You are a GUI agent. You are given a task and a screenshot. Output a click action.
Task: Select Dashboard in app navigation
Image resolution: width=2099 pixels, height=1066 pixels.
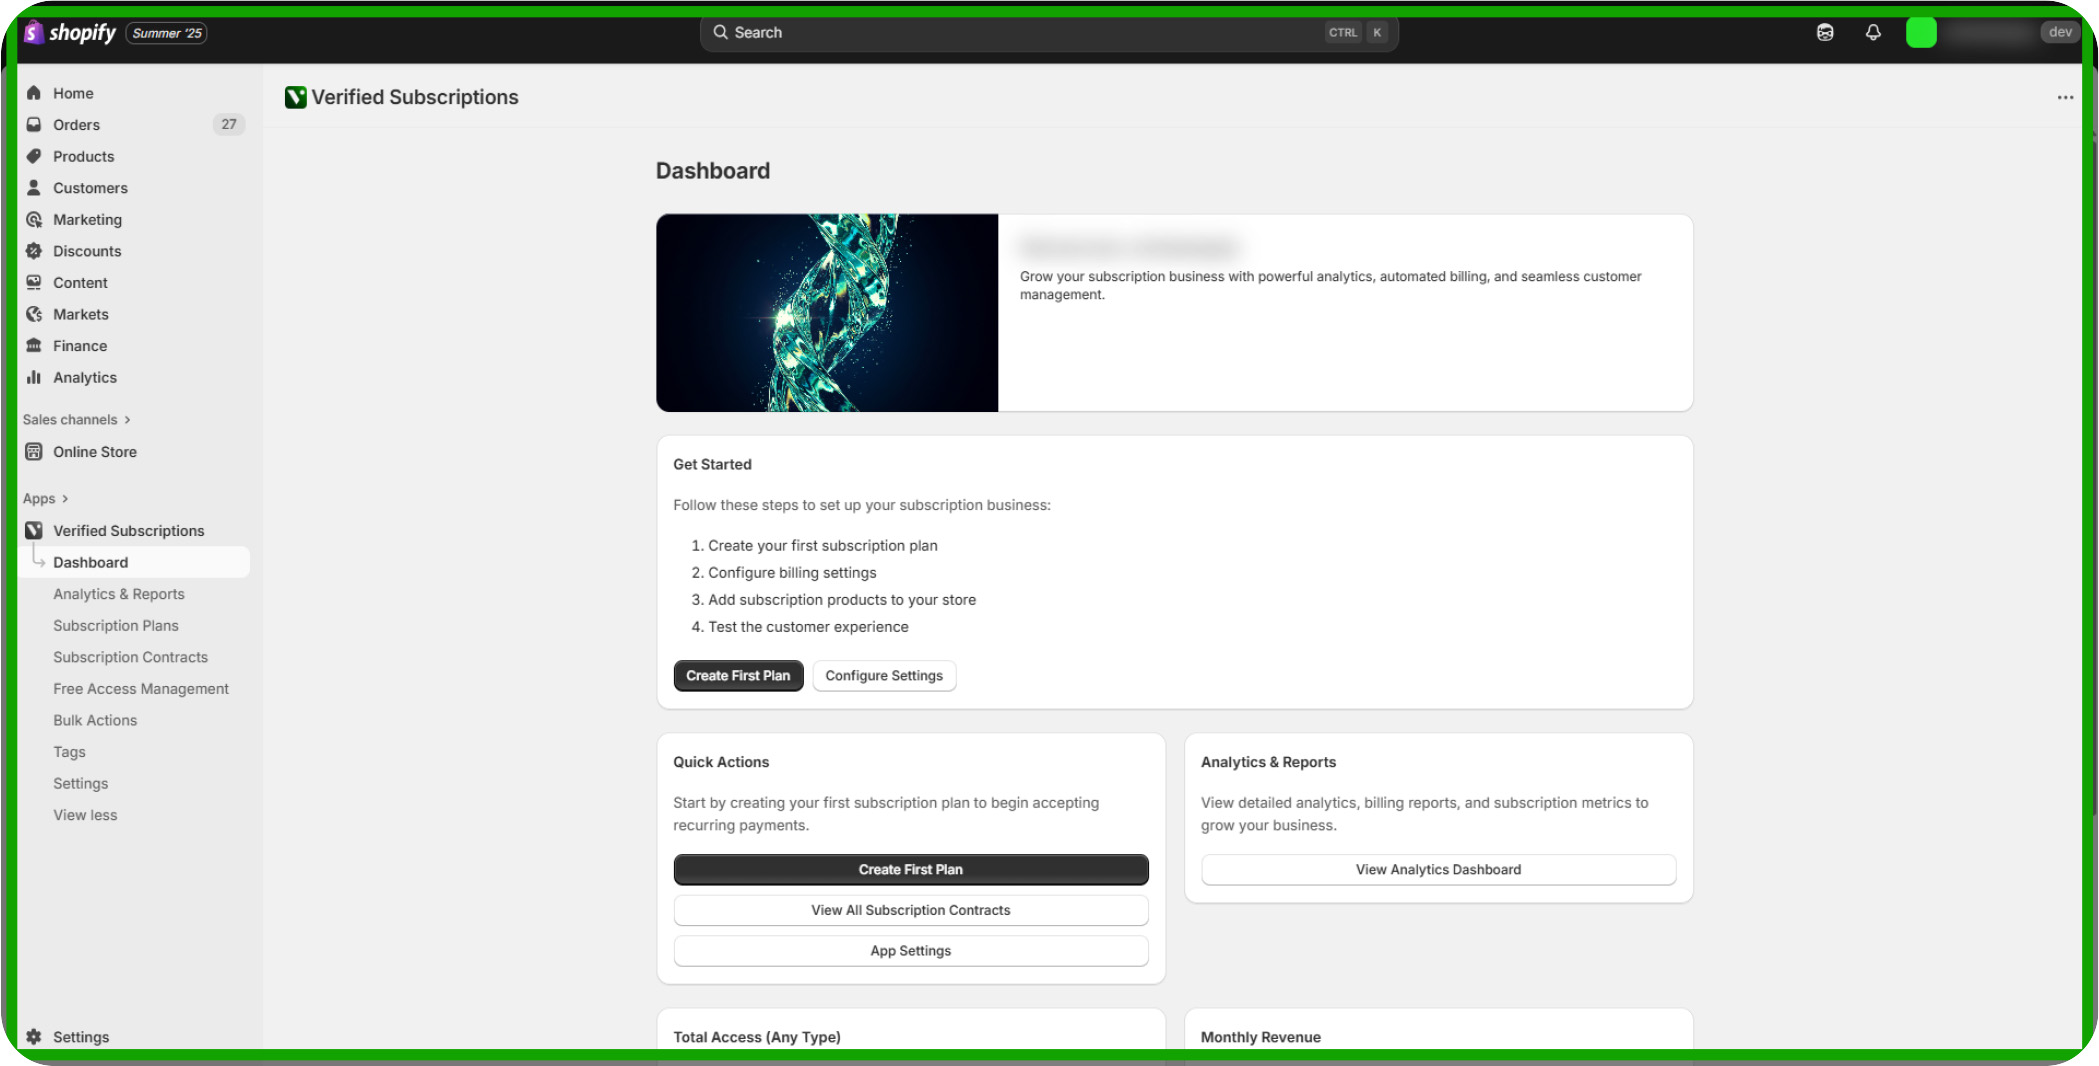[x=134, y=562]
